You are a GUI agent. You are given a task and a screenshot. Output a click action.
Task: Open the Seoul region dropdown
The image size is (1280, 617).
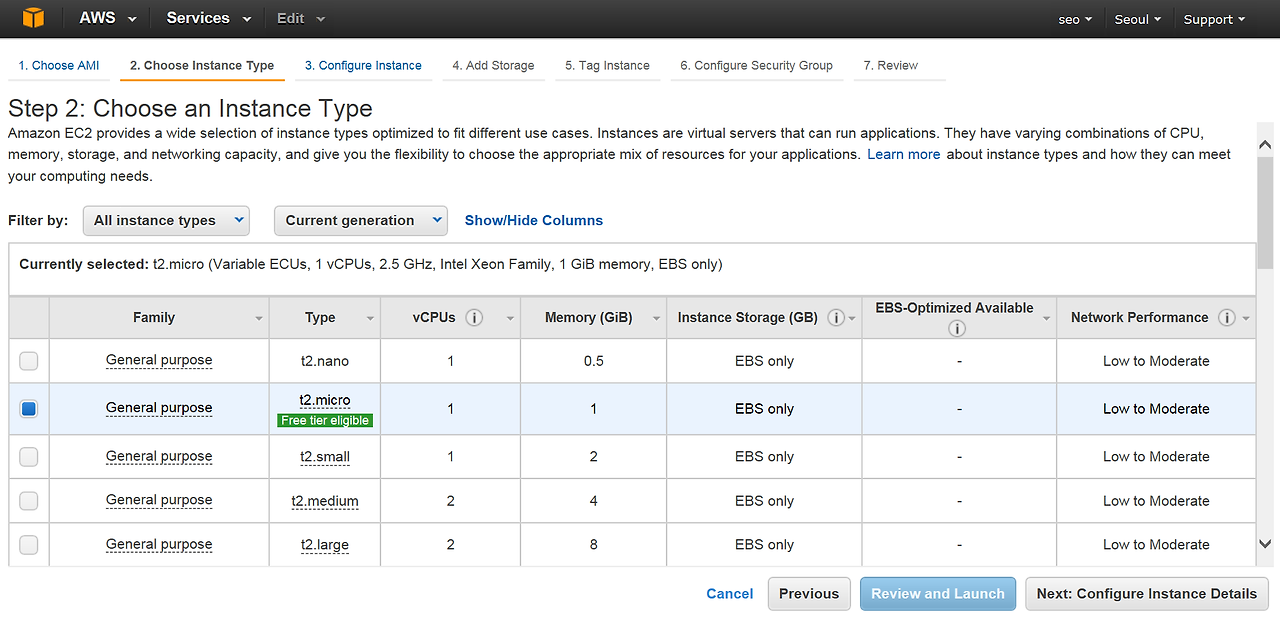1138,19
